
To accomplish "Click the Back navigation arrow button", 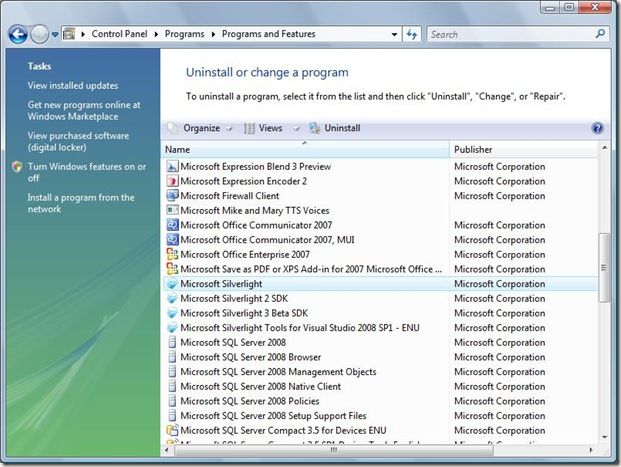I will [x=18, y=34].
